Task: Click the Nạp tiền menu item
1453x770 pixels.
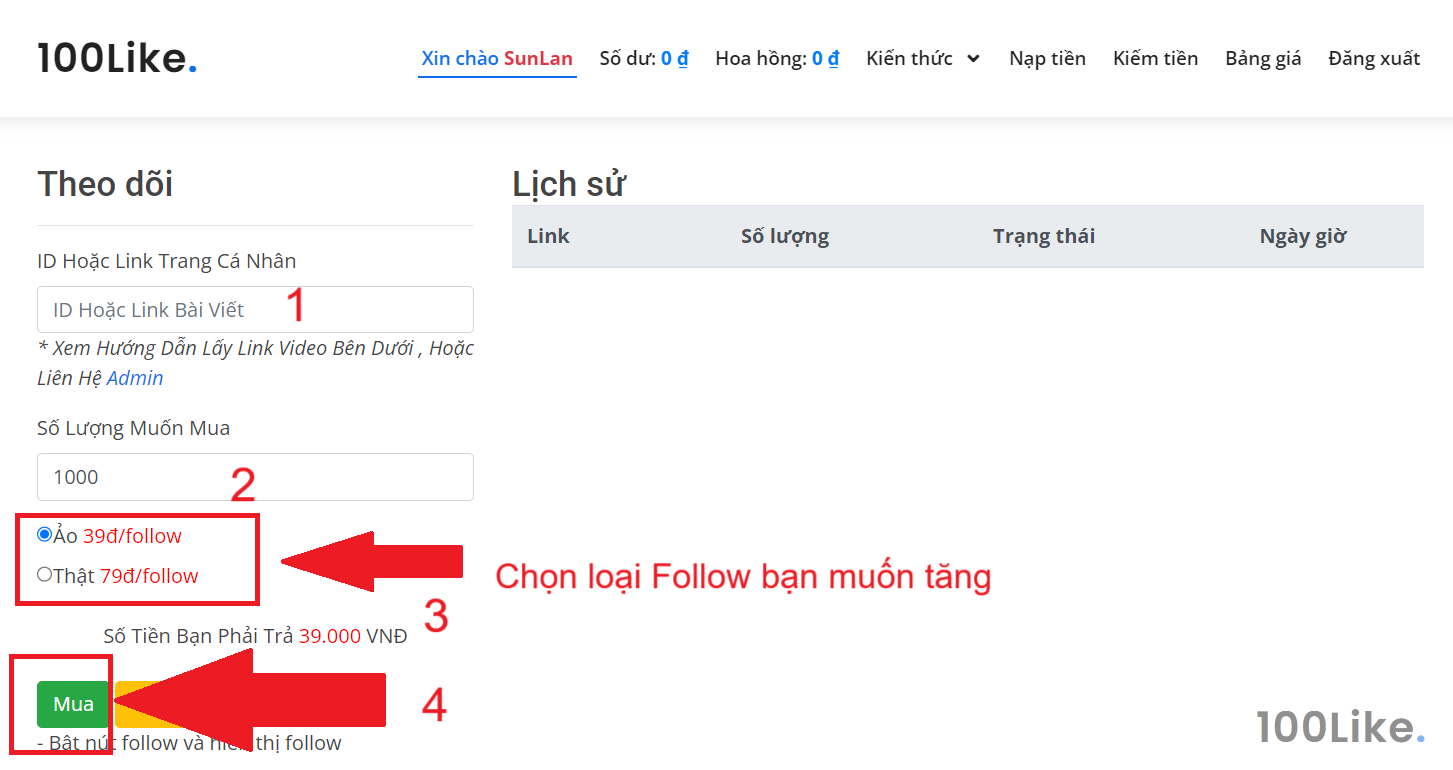Action: pyautogui.click(x=1047, y=58)
